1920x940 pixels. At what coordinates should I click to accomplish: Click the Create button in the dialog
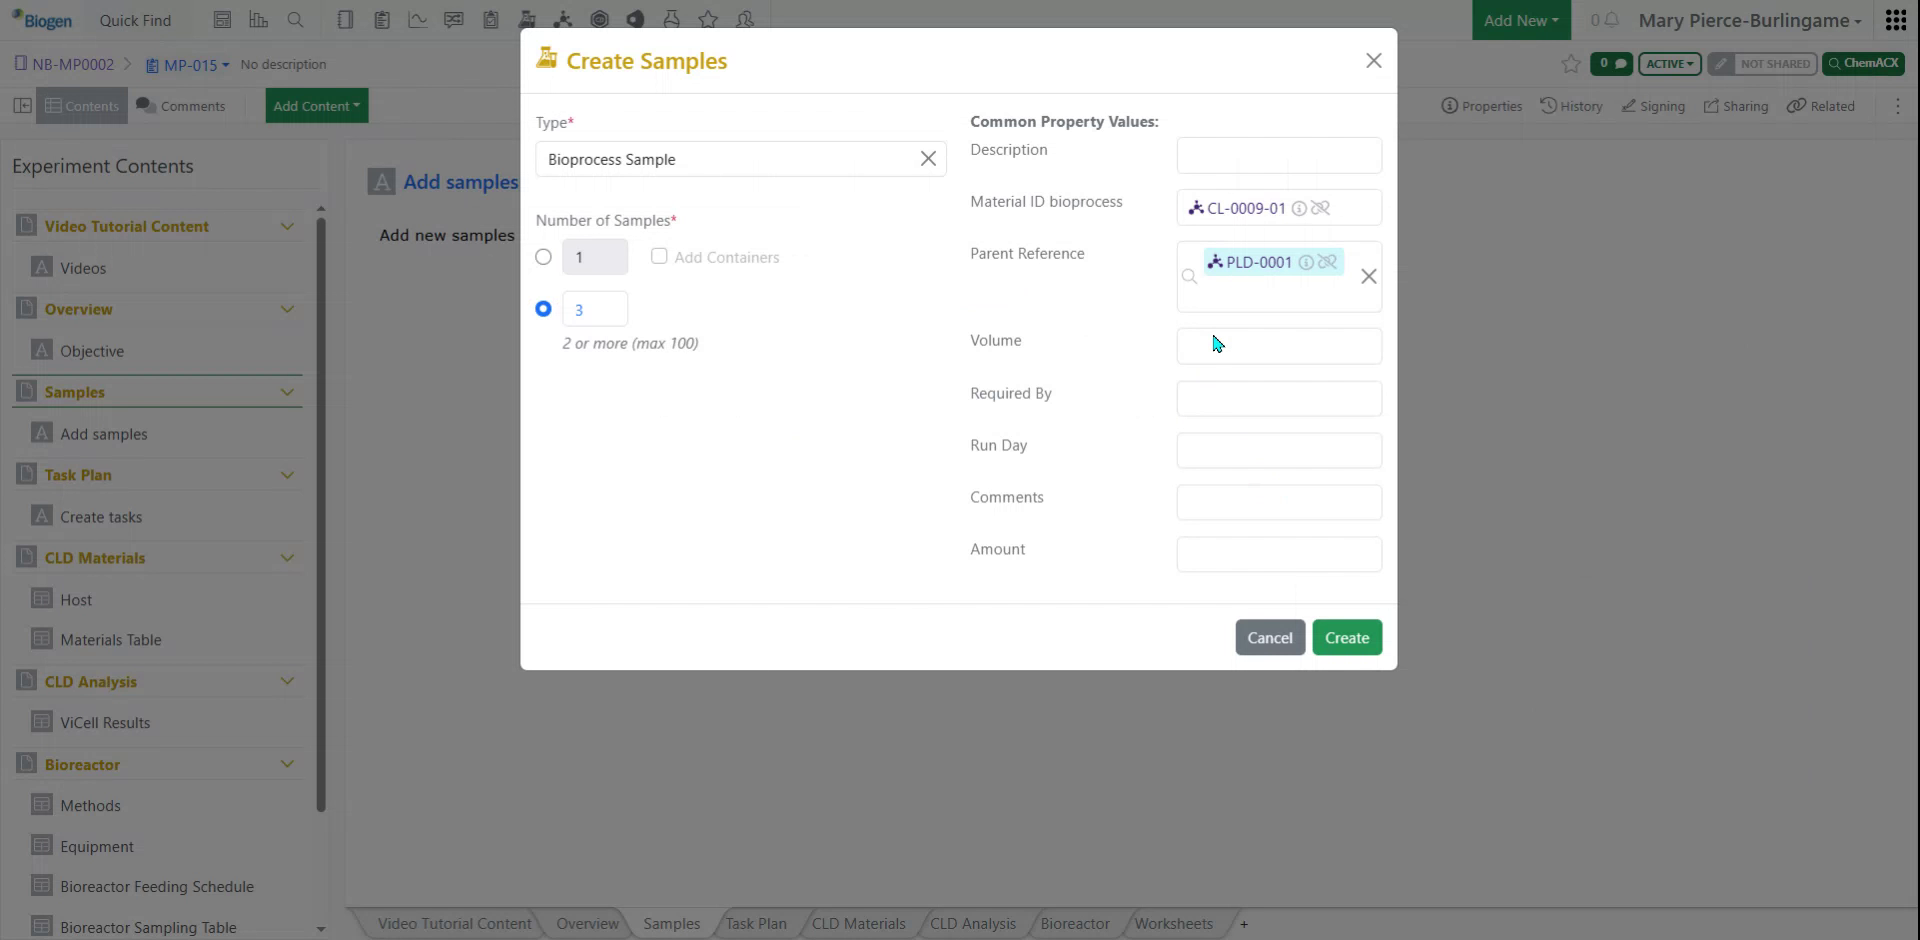click(x=1347, y=637)
